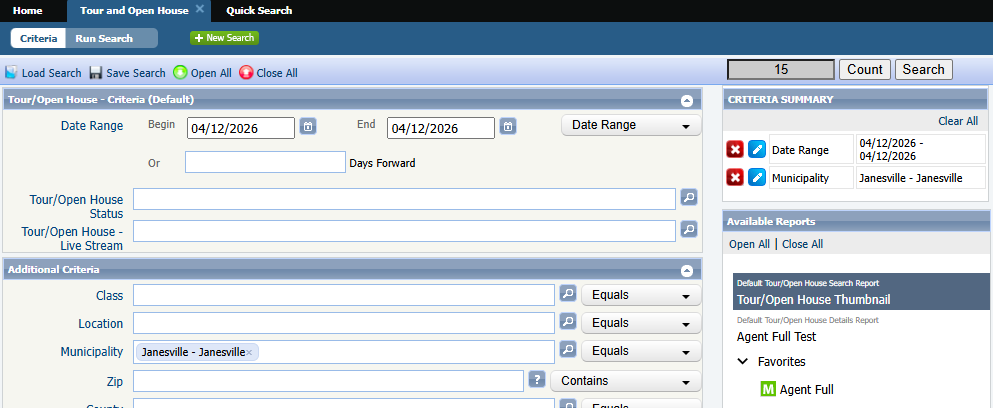Image resolution: width=993 pixels, height=408 pixels.
Task: Click the Save Search disk icon
Action: [96, 73]
